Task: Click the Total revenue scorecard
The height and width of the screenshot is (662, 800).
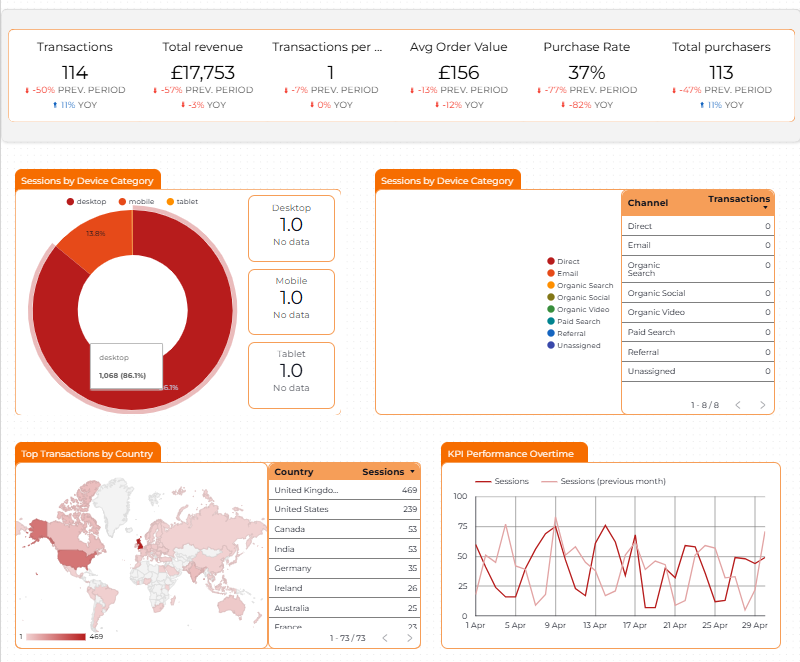Action: (x=203, y=75)
